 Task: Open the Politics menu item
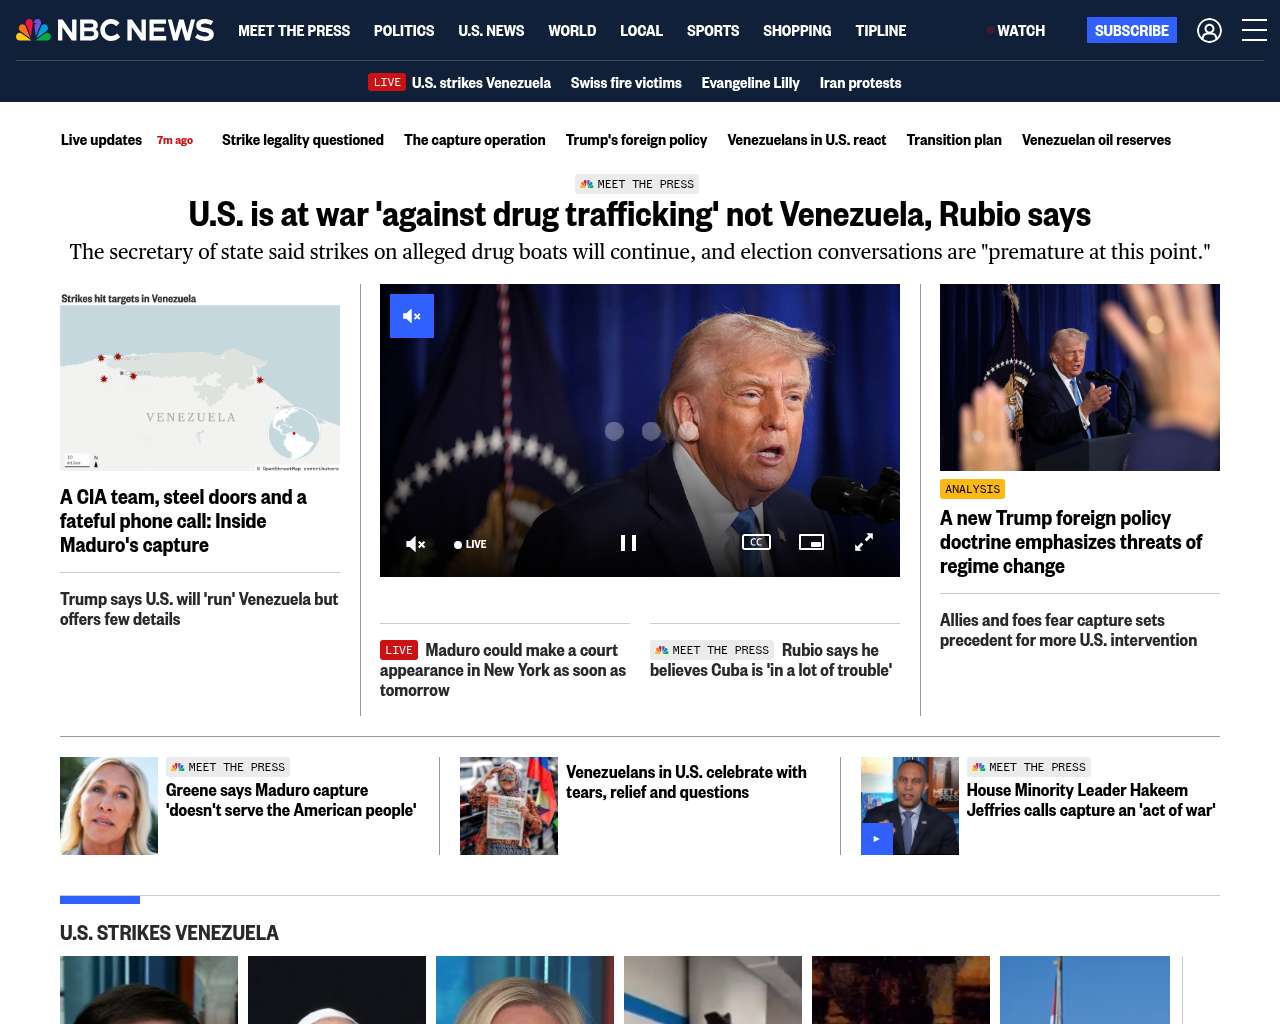pos(404,31)
